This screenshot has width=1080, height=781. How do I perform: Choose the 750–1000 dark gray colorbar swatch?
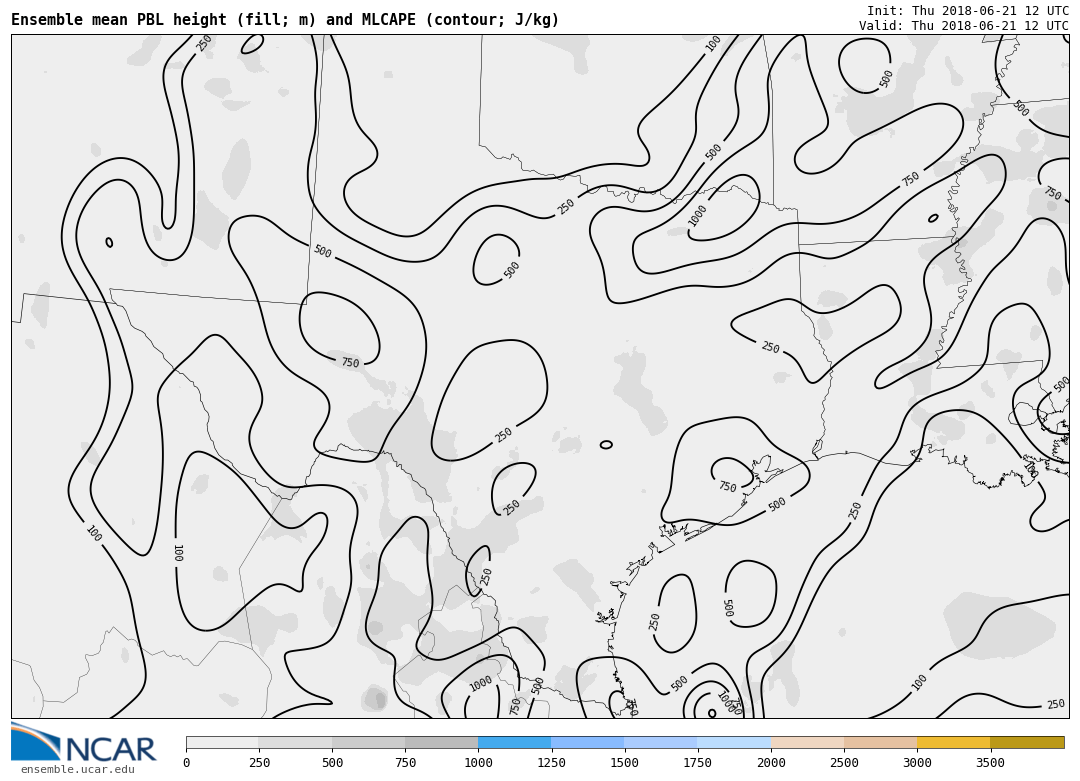pyautogui.click(x=441, y=742)
